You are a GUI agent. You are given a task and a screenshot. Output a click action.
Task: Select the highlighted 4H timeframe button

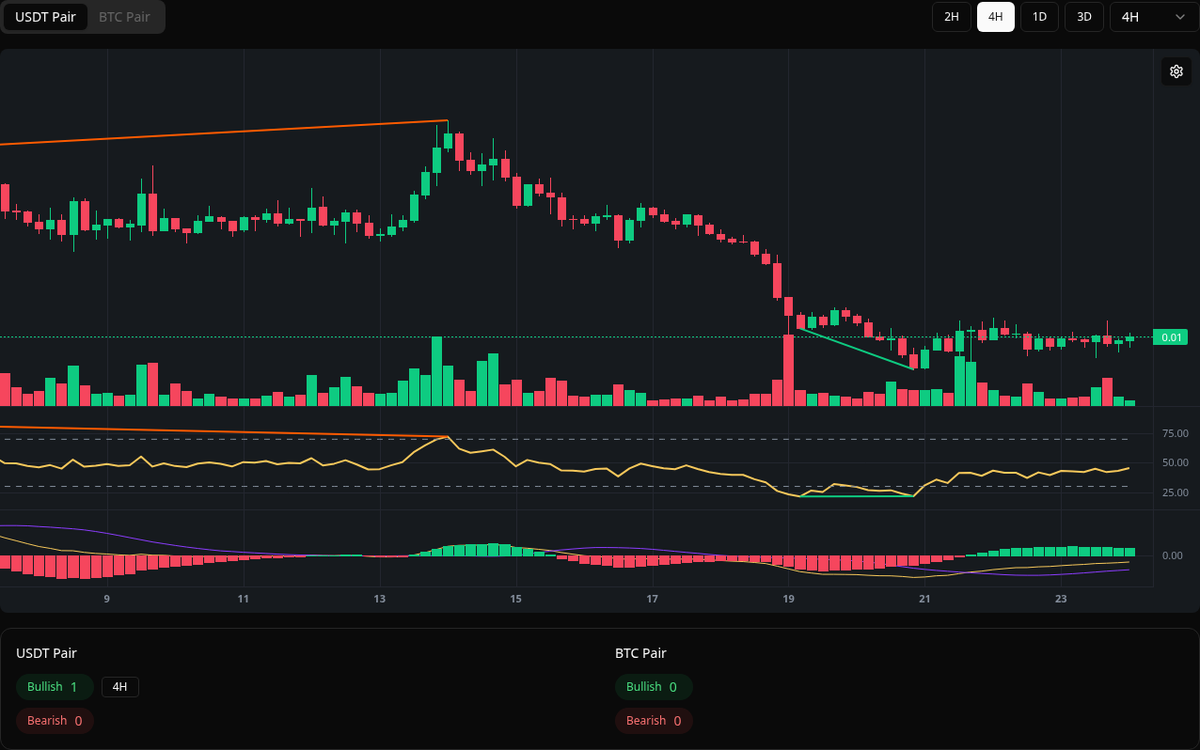[995, 16]
